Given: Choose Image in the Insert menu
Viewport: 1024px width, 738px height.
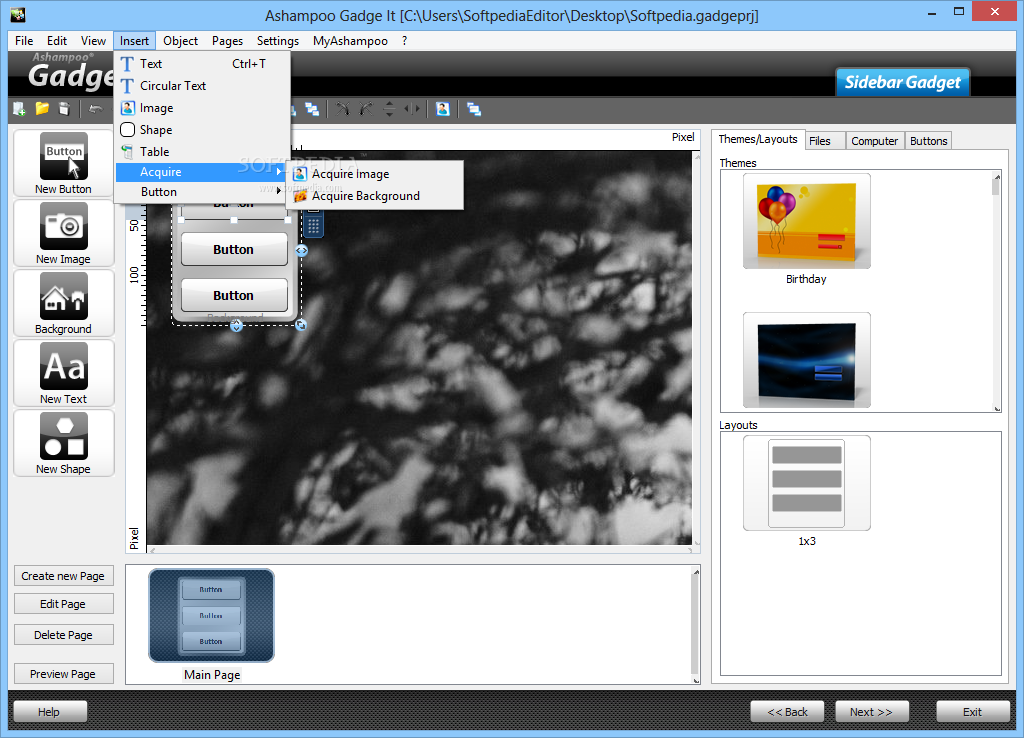Looking at the screenshot, I should (202, 108).
